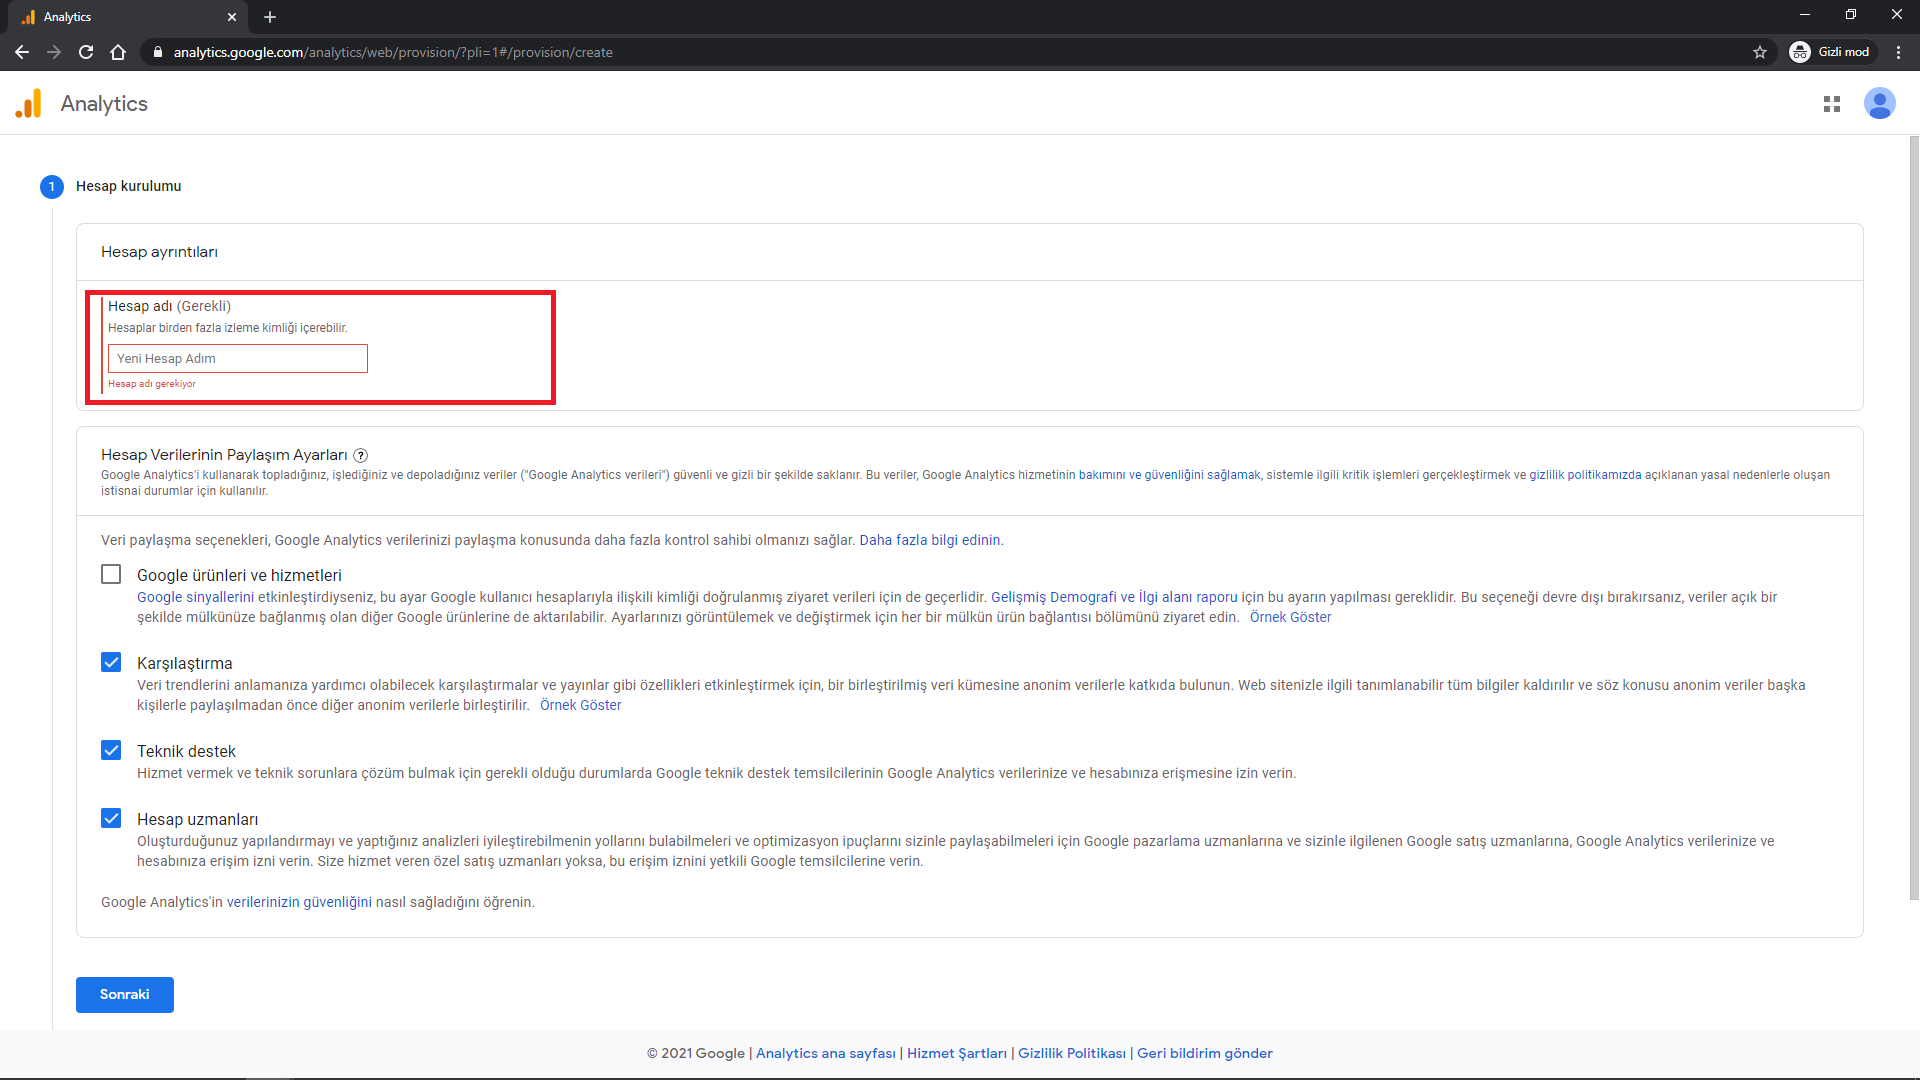1920x1080 pixels.
Task: Uncheck the Karşılaştırma checkbox
Action: (x=111, y=662)
